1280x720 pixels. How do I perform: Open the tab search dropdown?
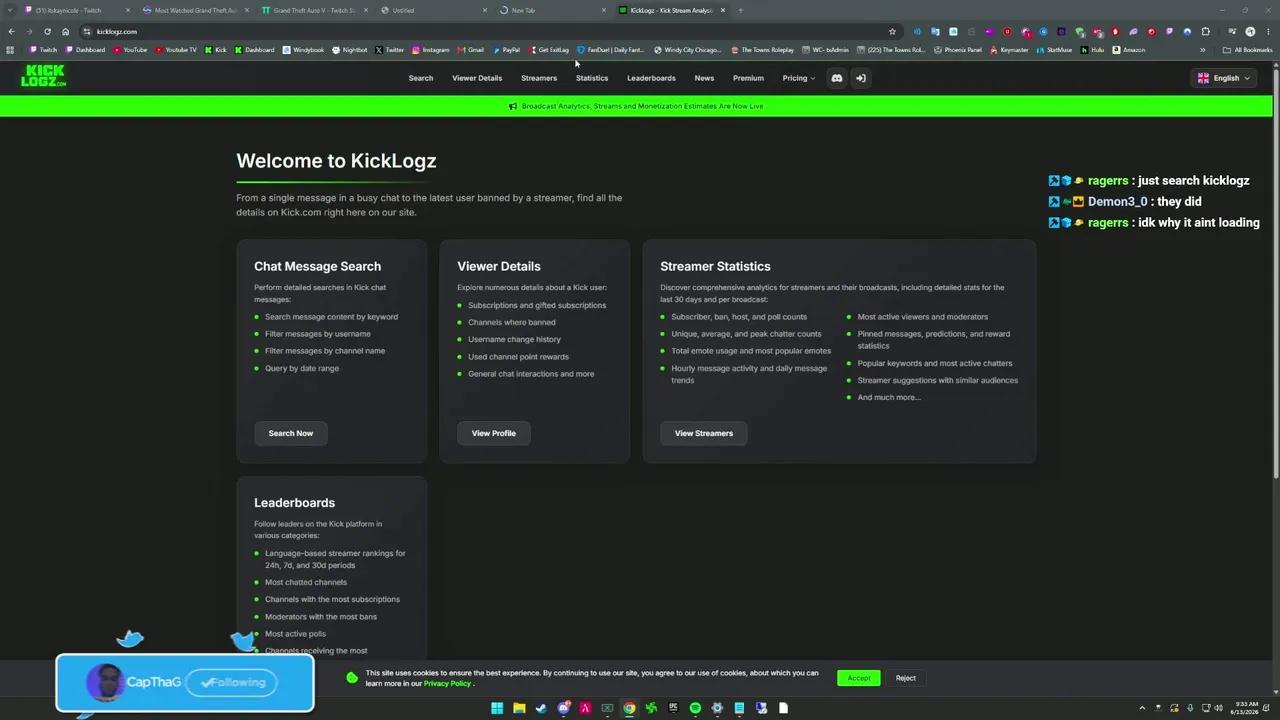tap(10, 10)
